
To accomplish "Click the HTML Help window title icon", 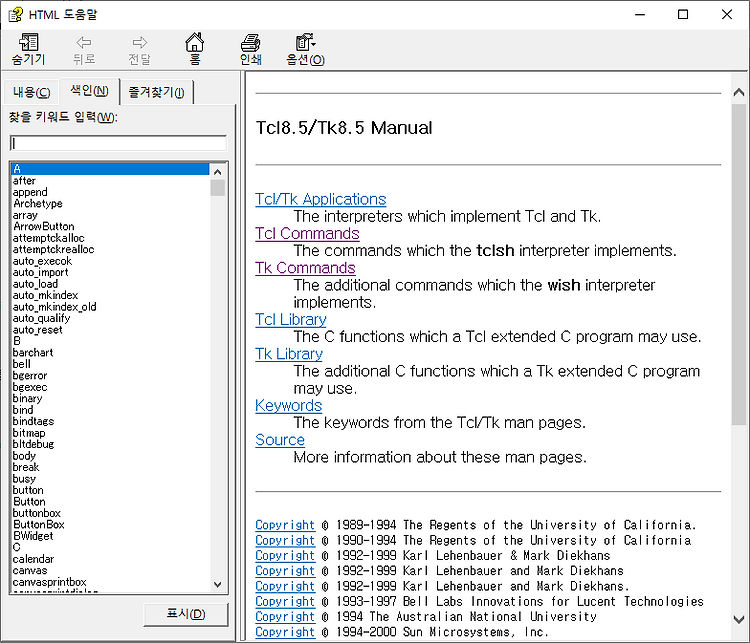I will click(15, 14).
